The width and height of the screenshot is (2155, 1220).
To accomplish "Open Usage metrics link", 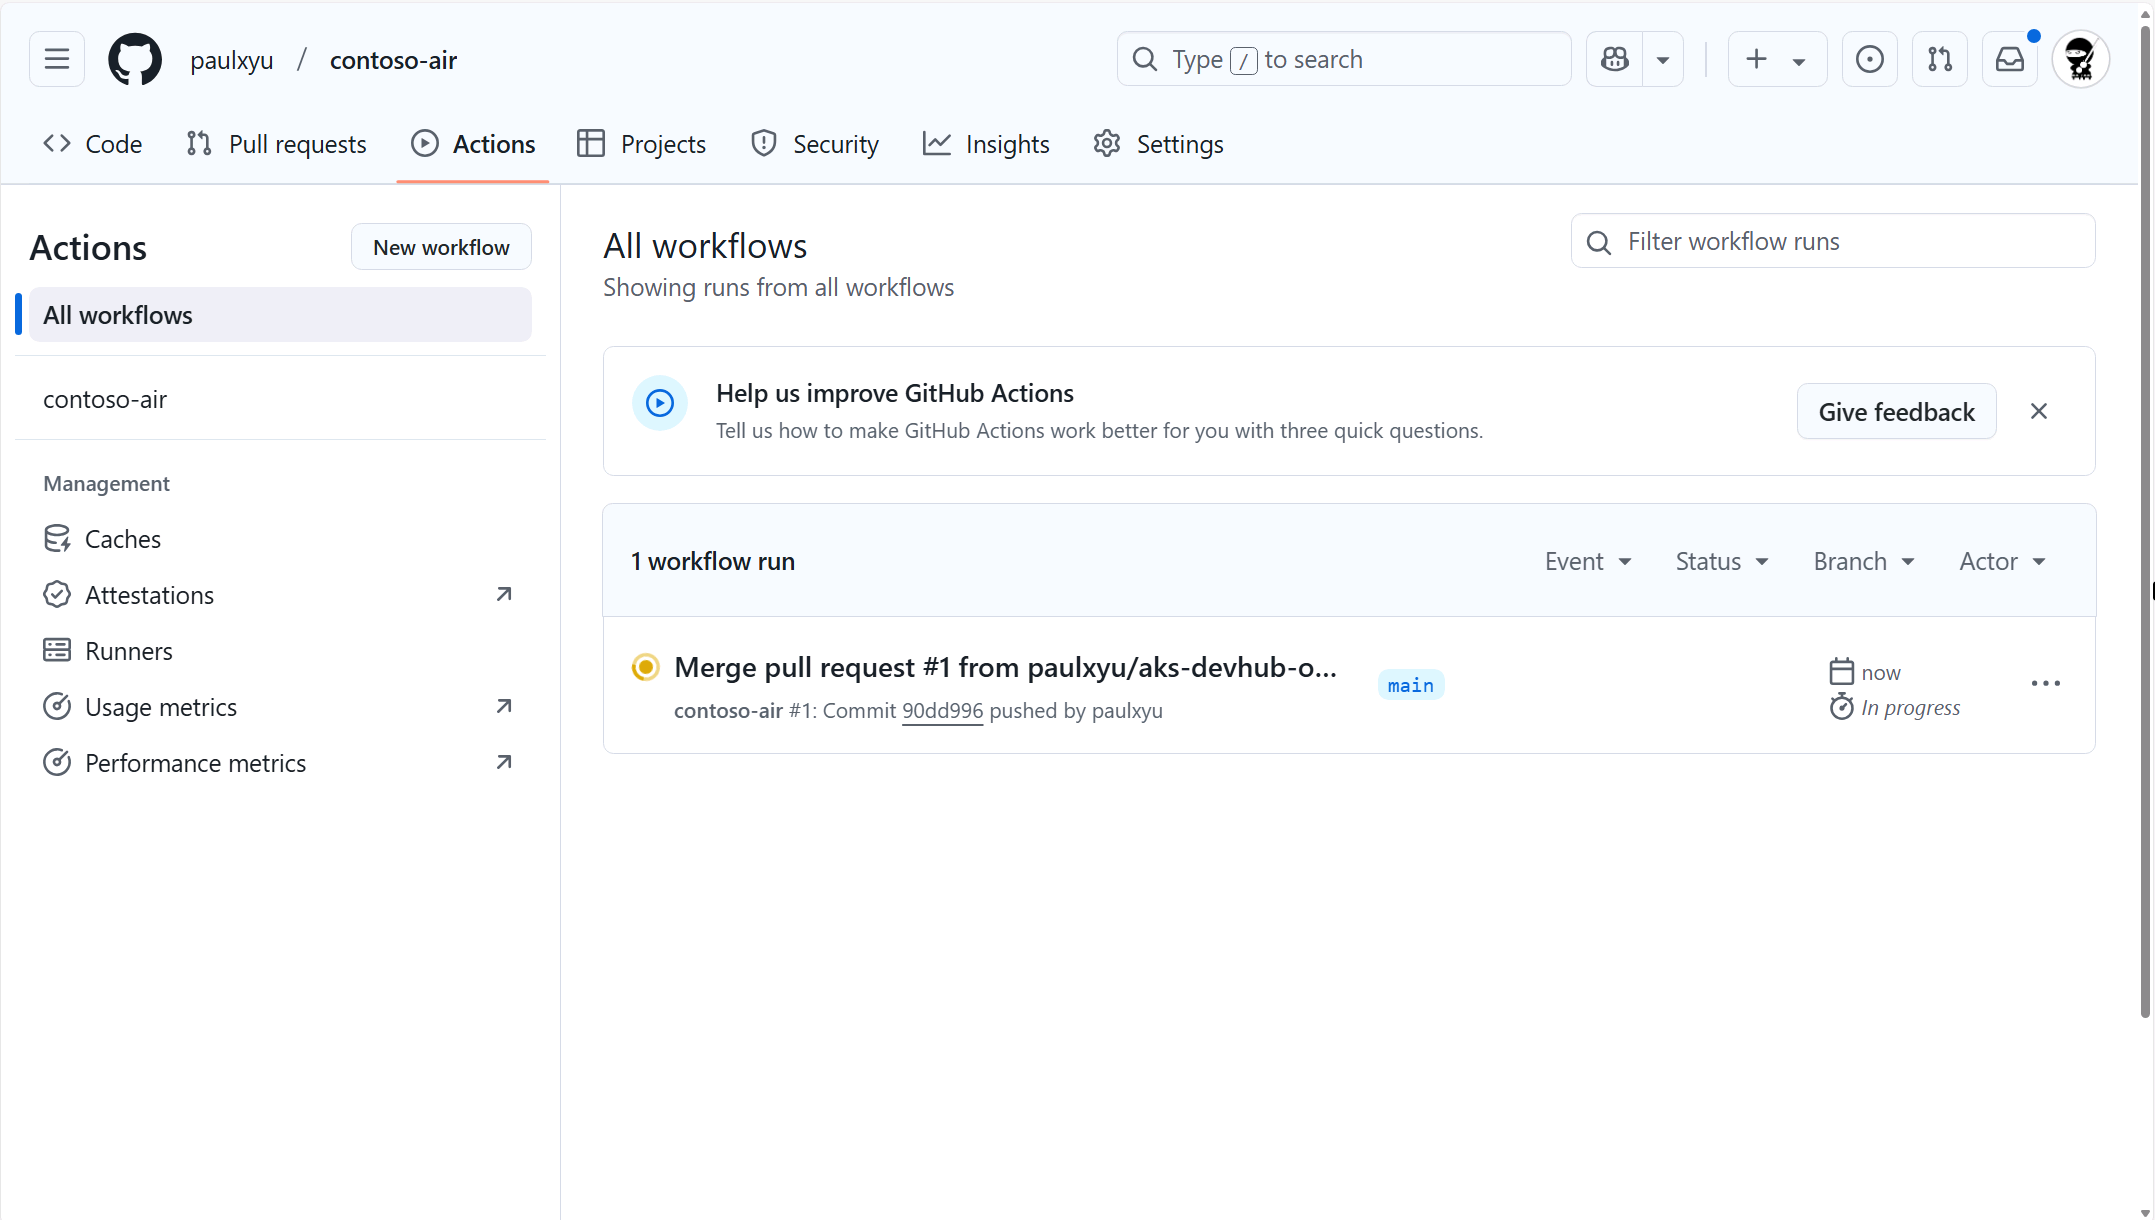I will tap(280, 707).
